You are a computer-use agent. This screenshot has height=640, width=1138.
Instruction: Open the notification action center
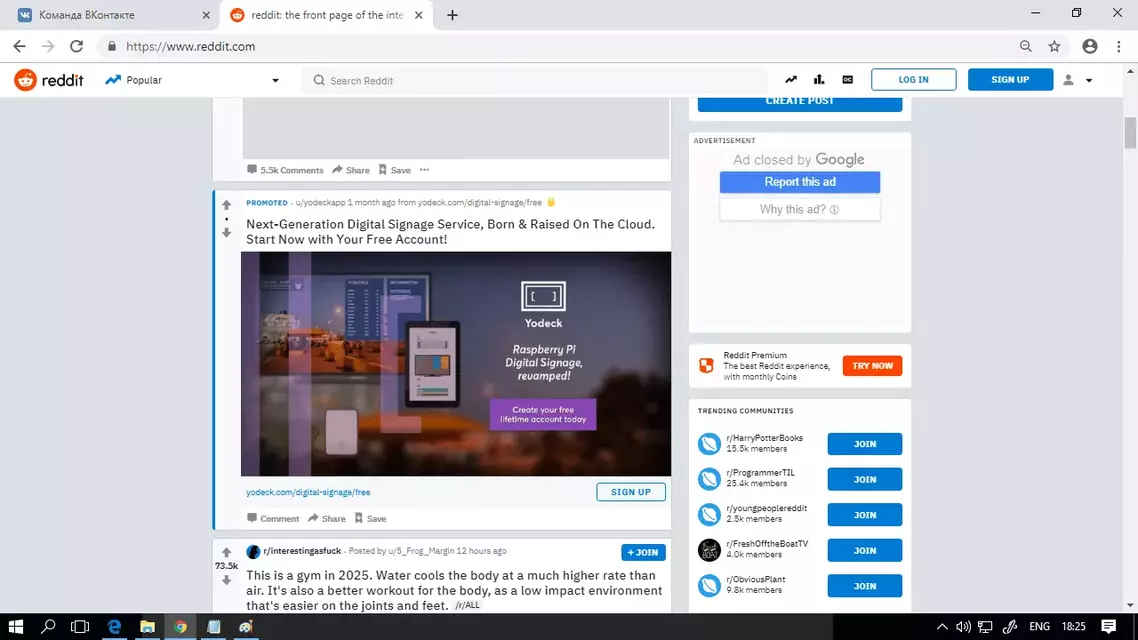click(1108, 627)
